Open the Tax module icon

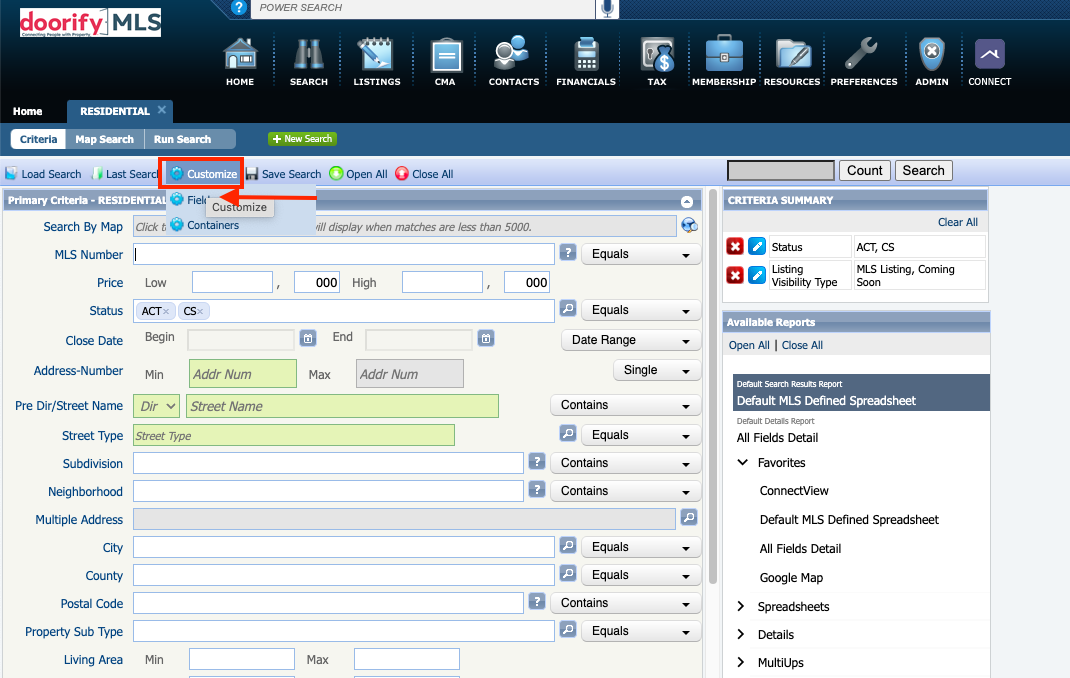tap(657, 55)
